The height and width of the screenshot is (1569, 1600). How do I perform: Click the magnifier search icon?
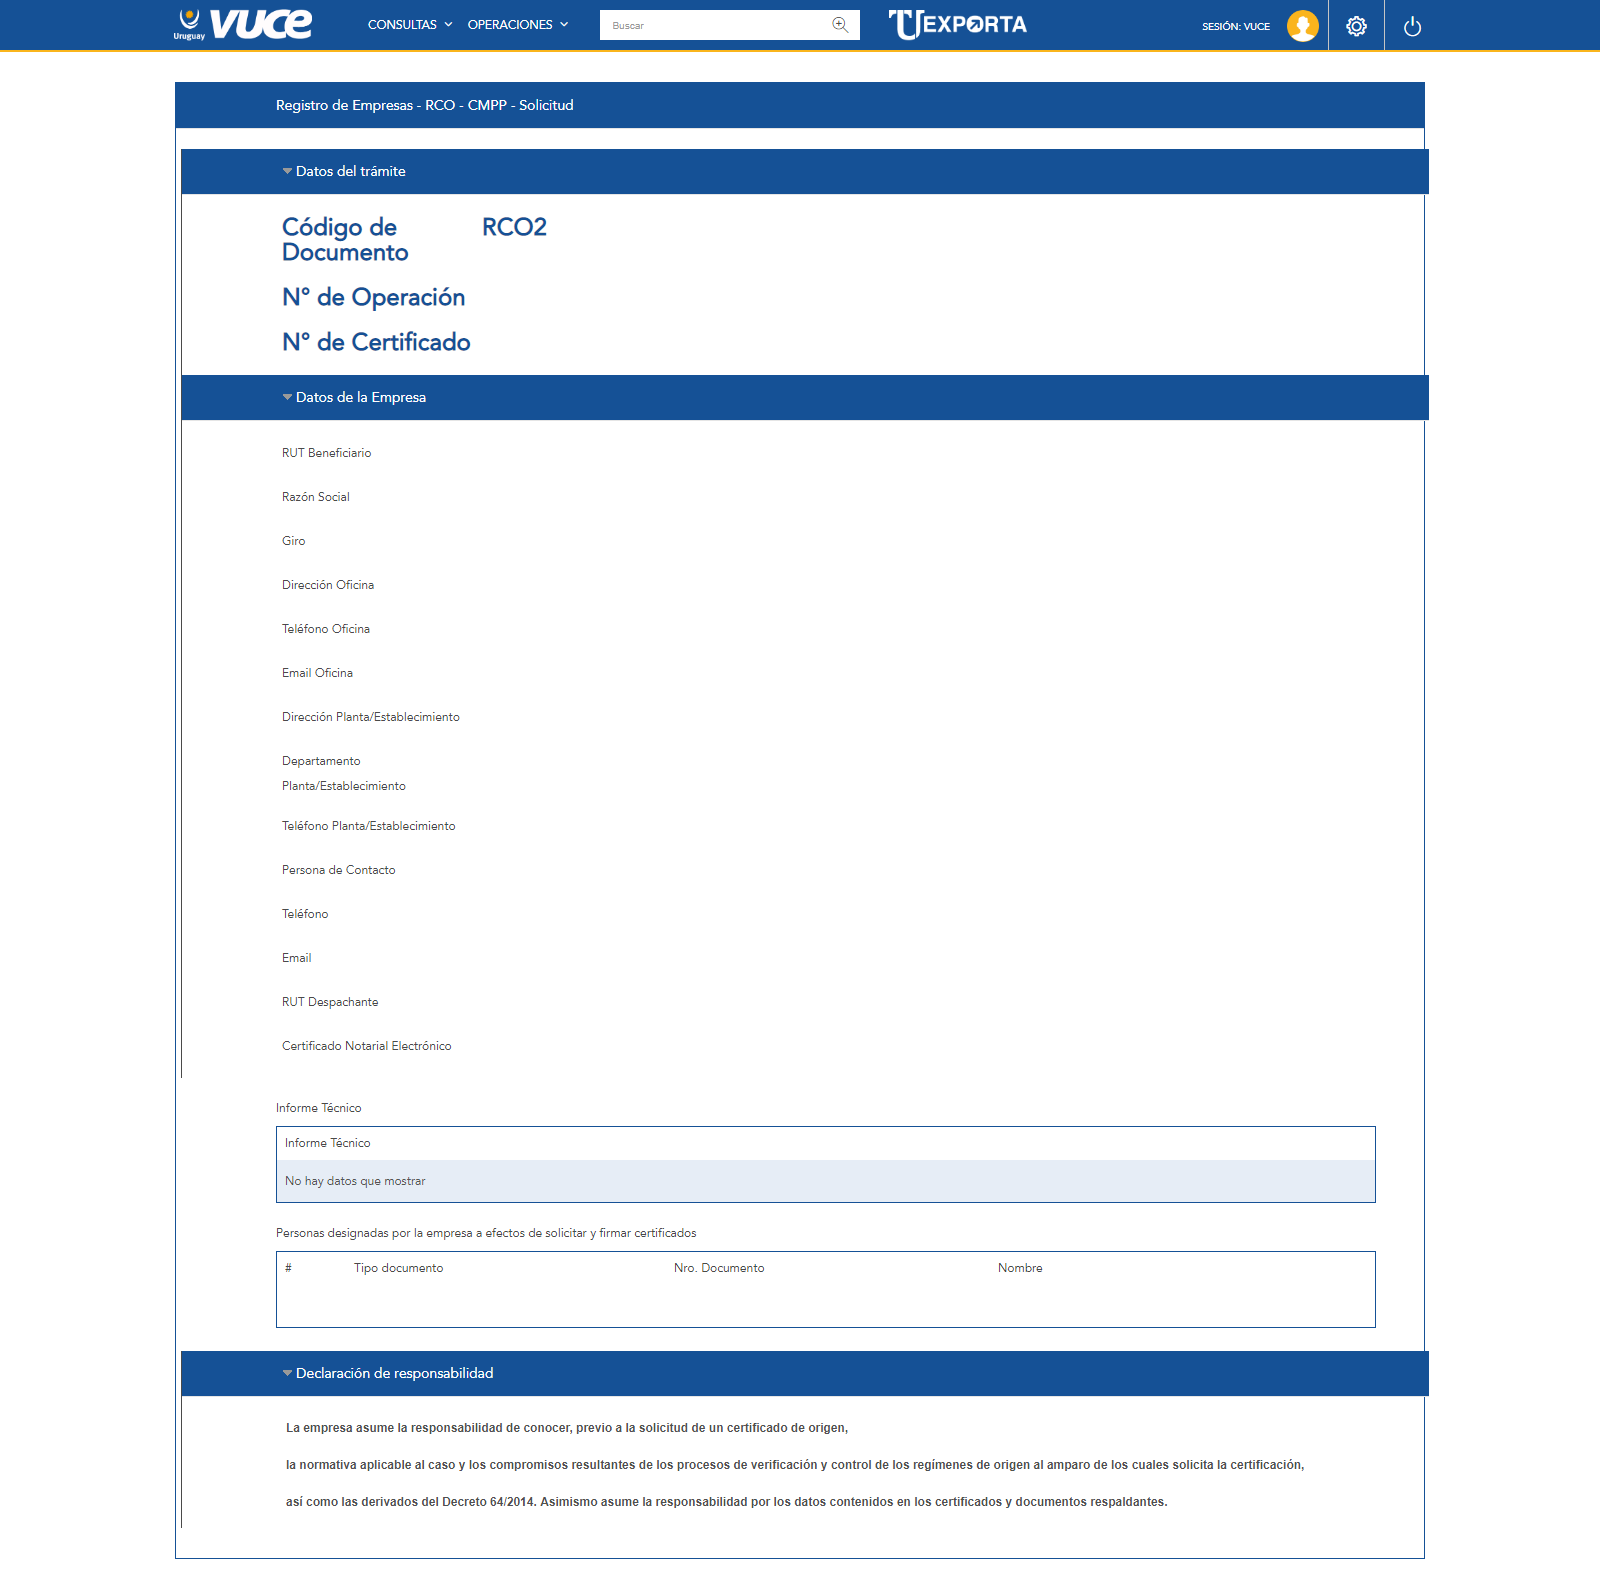[x=840, y=25]
